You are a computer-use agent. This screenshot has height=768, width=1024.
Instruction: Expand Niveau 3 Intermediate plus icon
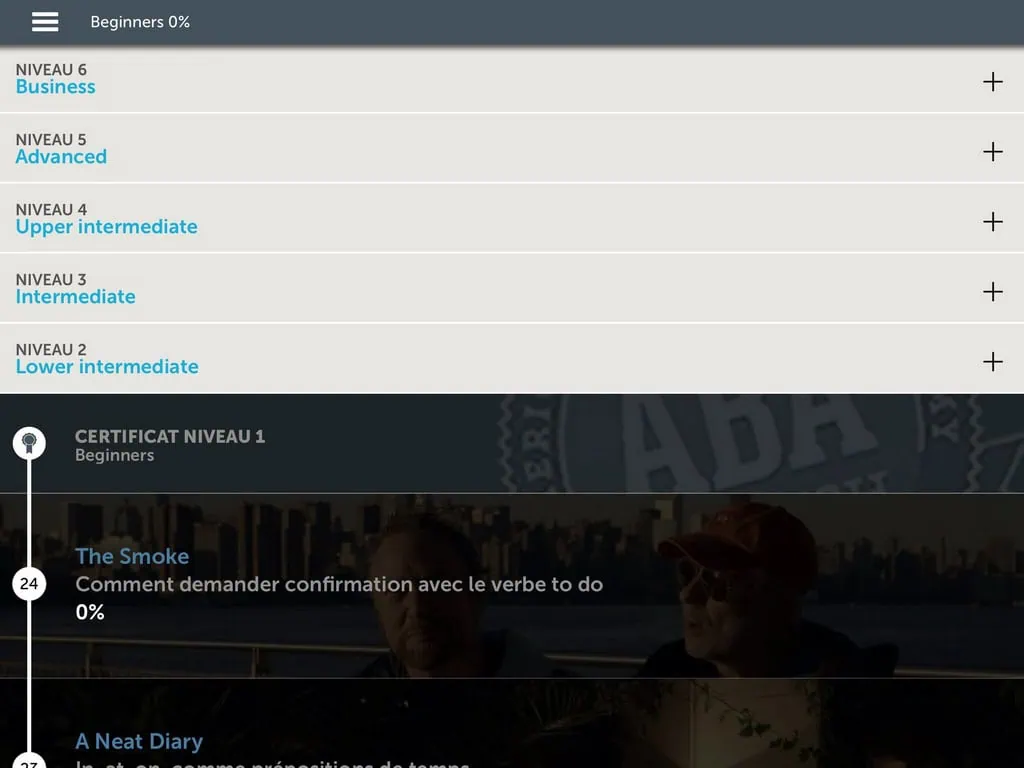(x=992, y=292)
